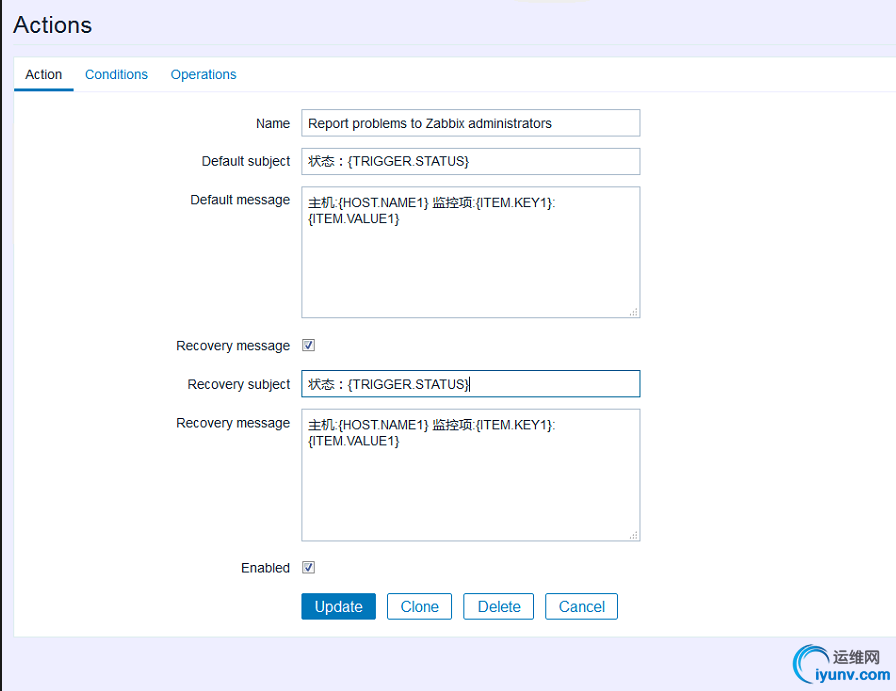
Task: Click the Default message label
Action: 240,200
